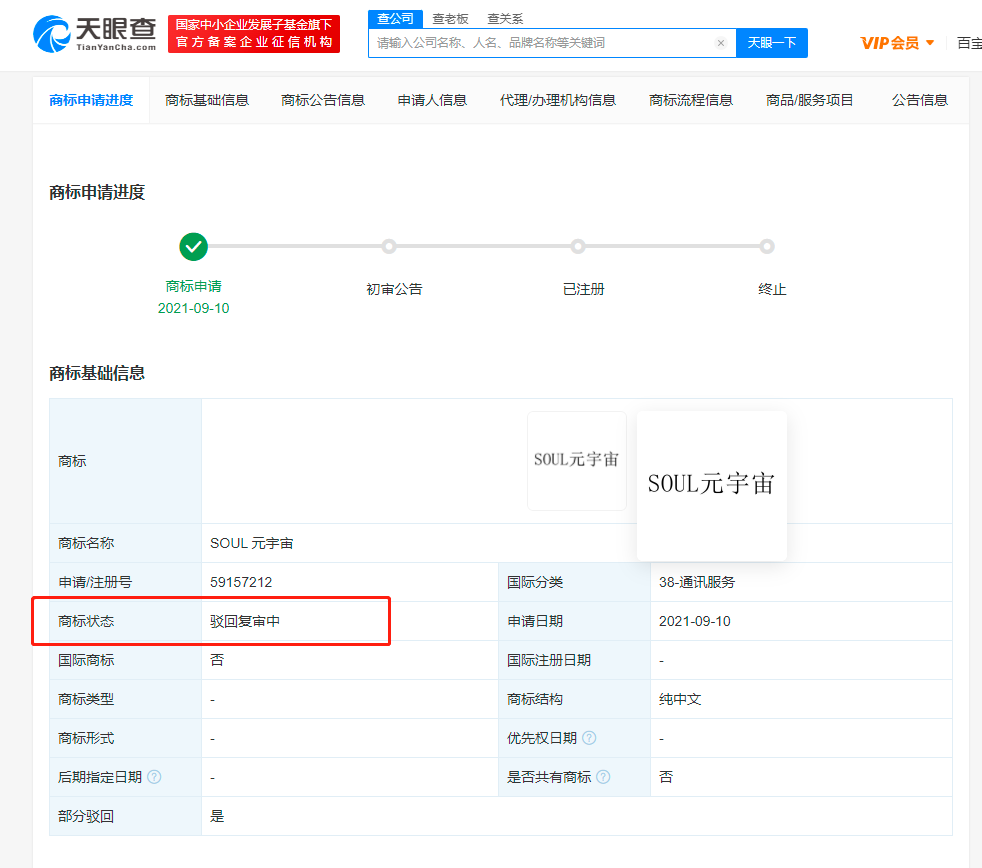Click the 商标结构 label cell
The height and width of the screenshot is (868, 982).
point(574,699)
